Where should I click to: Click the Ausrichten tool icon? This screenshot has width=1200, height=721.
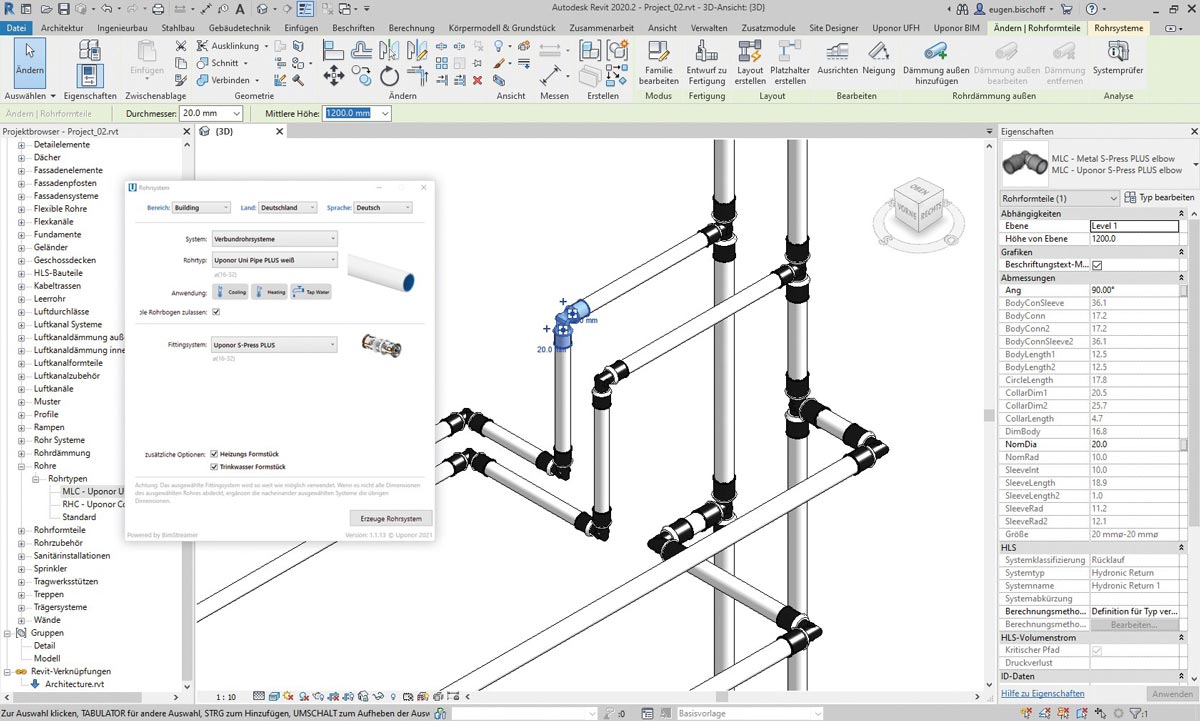coord(836,51)
